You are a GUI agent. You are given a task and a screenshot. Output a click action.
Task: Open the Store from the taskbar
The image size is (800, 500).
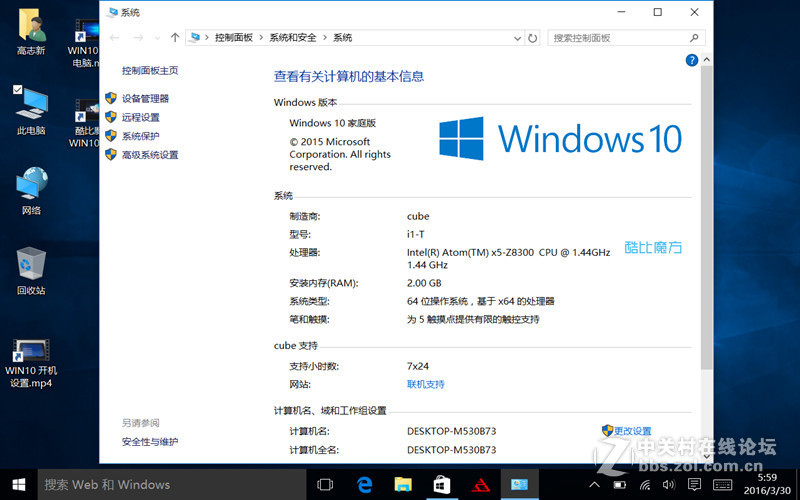(442, 485)
